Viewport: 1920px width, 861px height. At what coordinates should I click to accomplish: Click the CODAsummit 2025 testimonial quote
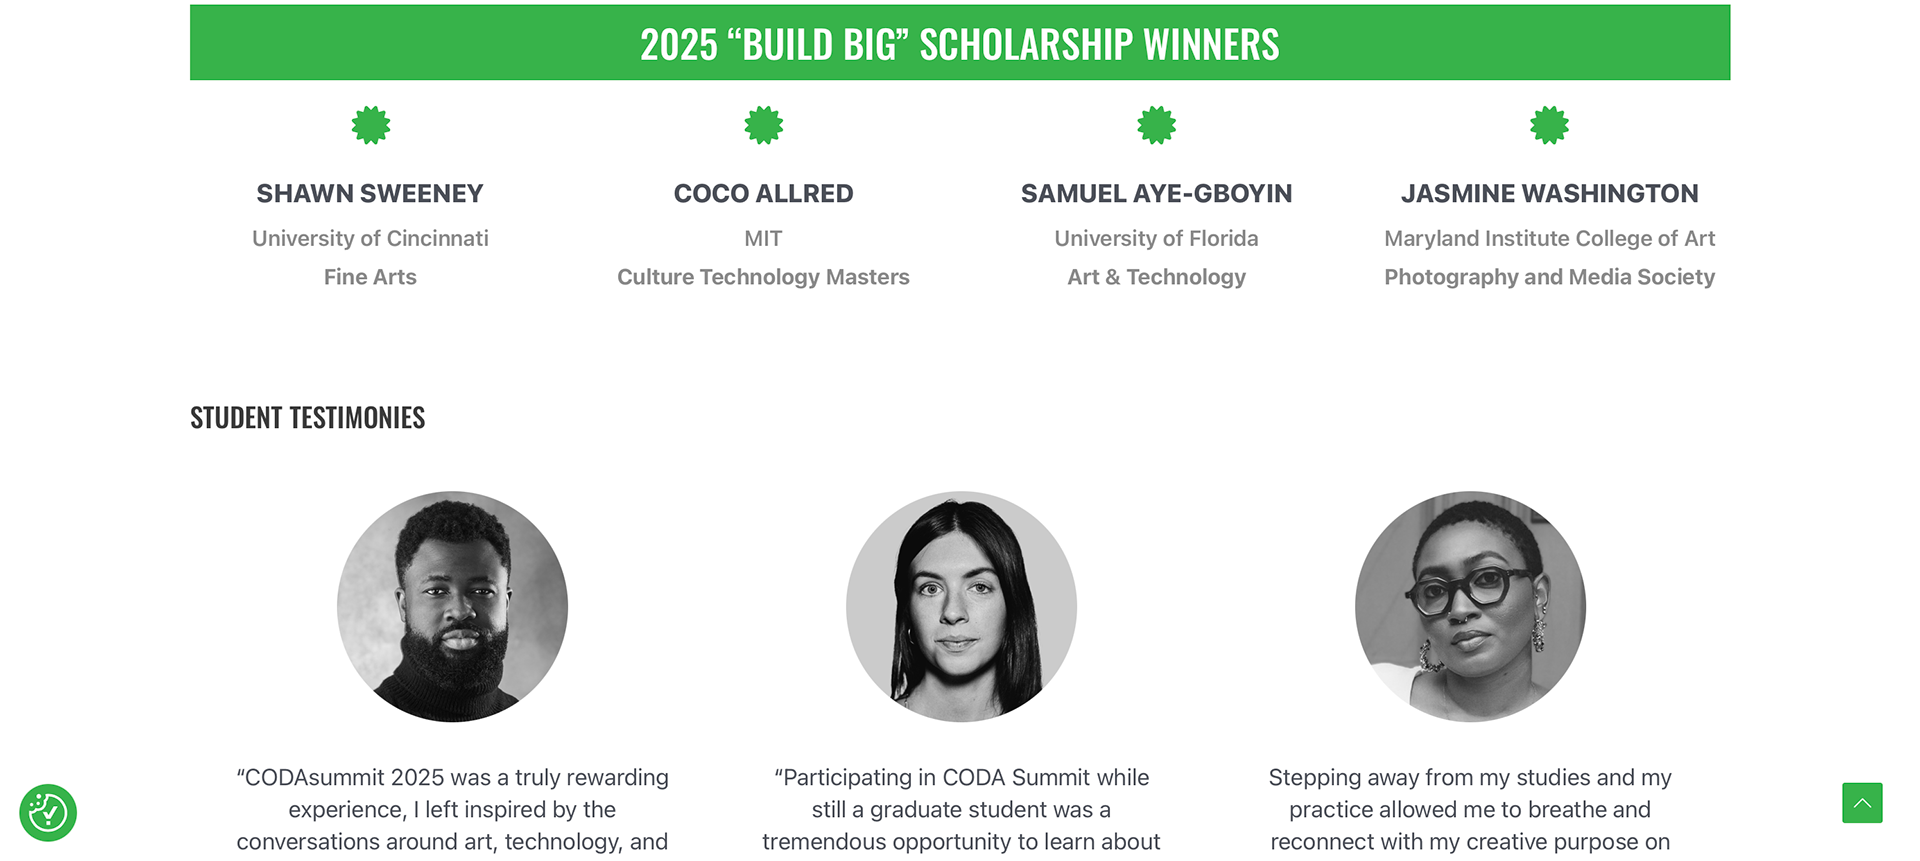coord(452,809)
